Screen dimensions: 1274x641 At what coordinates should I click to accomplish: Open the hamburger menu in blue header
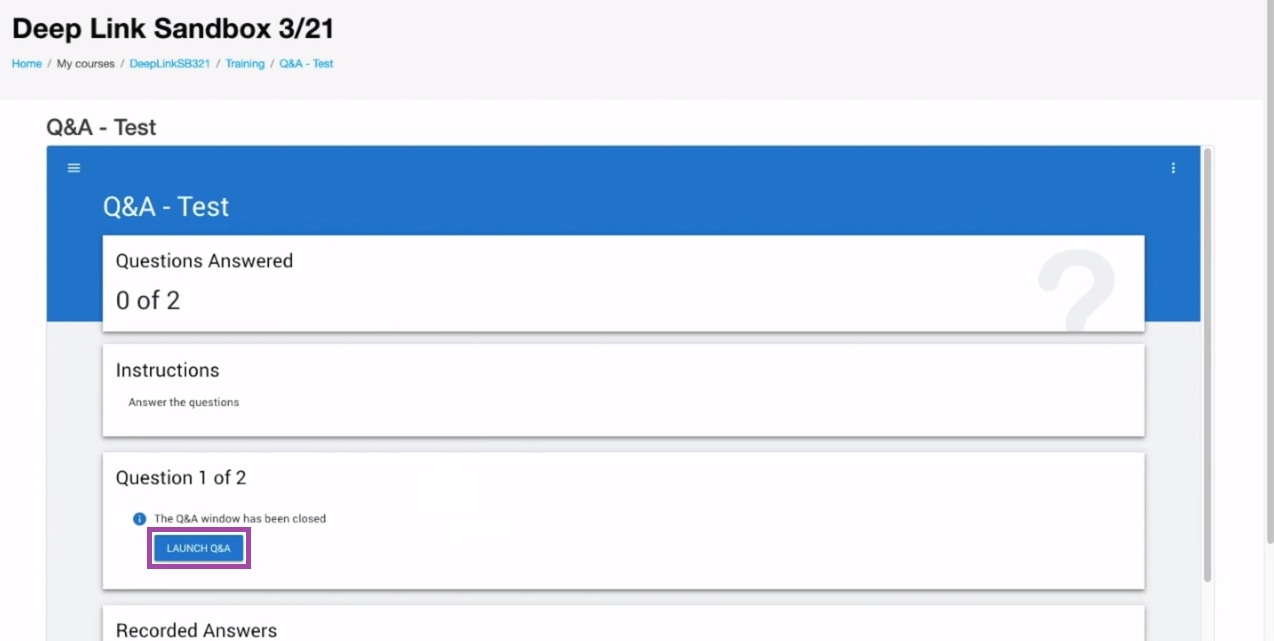73,168
